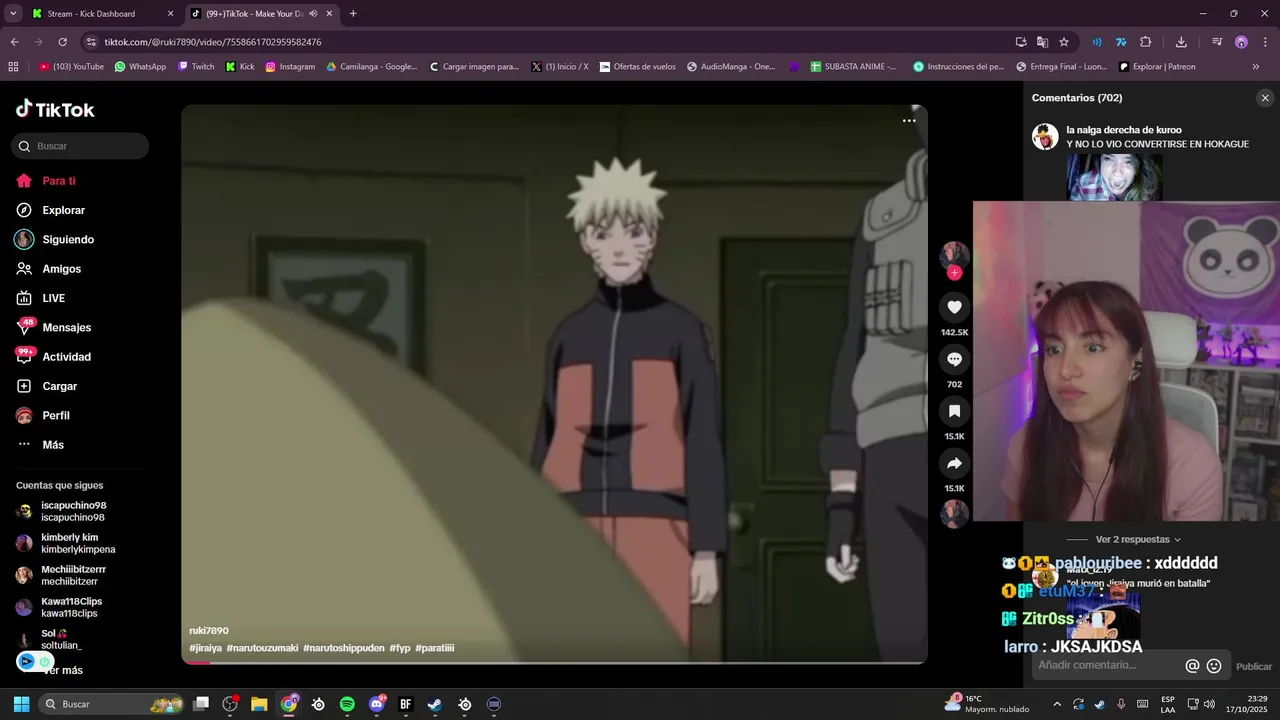
Task: Open commenter avatar la nalga derecha de kuroo
Action: [1045, 137]
